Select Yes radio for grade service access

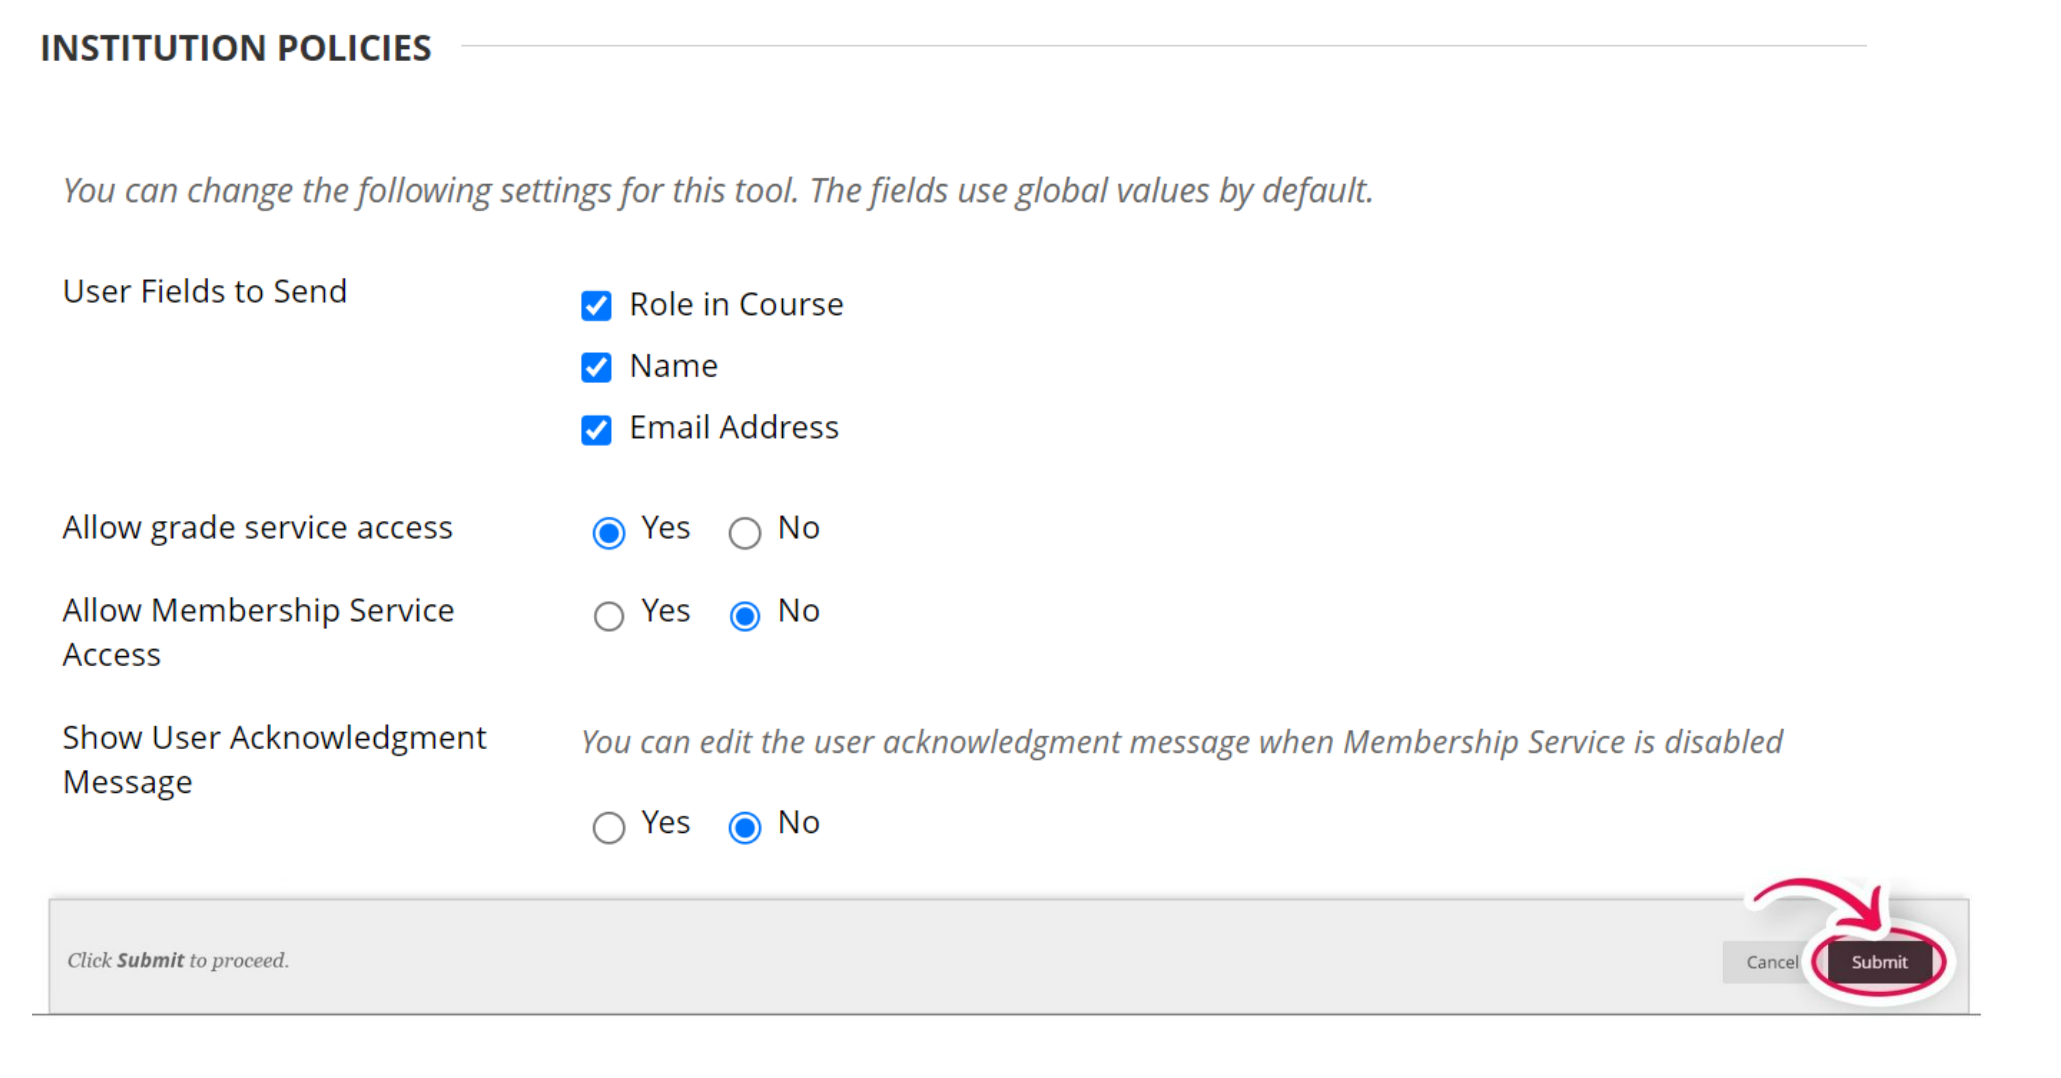click(x=608, y=532)
